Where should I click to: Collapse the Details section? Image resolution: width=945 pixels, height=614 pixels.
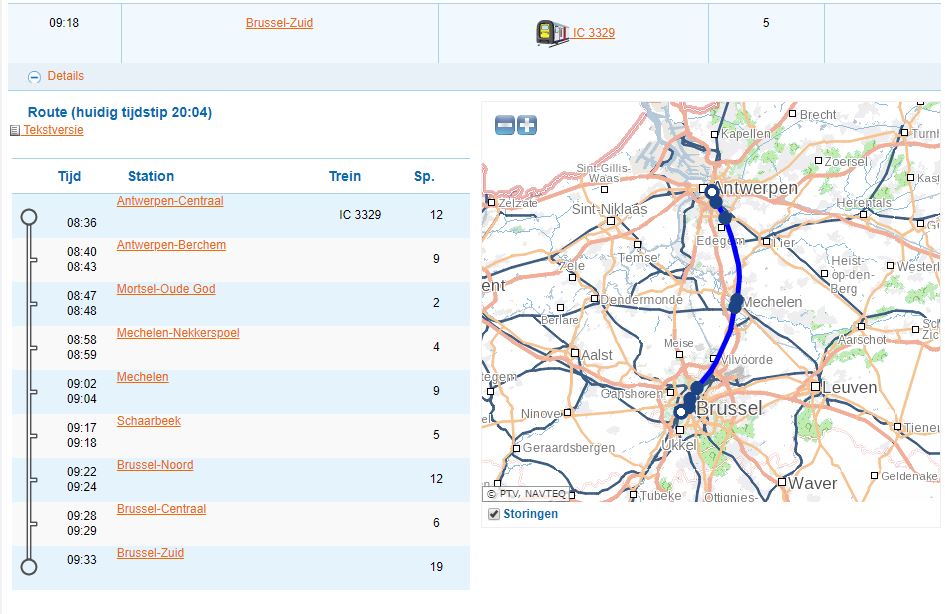tap(35, 76)
